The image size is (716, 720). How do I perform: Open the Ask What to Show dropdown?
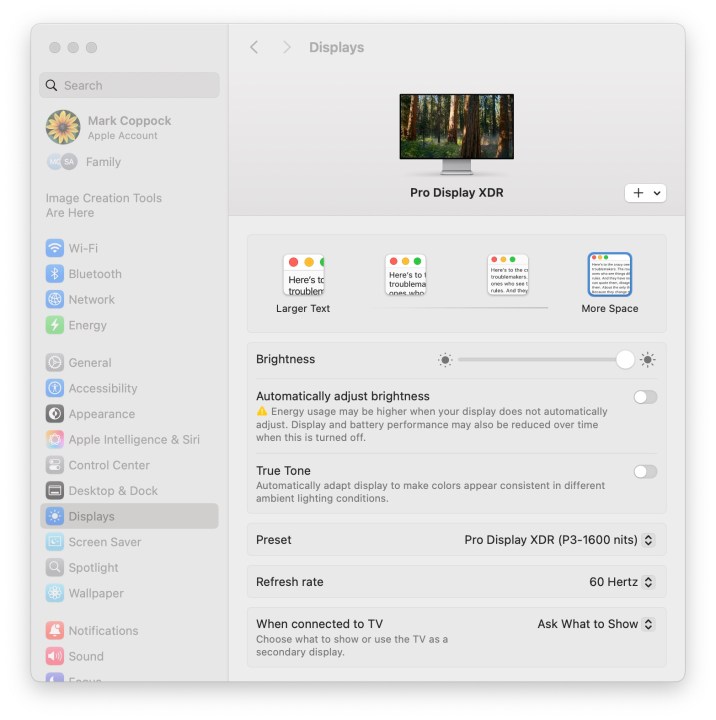(x=596, y=624)
